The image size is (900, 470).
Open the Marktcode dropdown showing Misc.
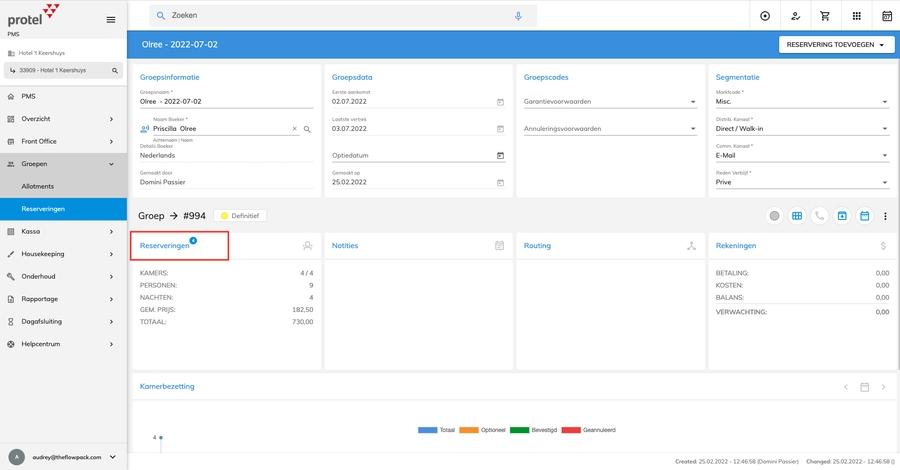pyautogui.click(x=801, y=102)
